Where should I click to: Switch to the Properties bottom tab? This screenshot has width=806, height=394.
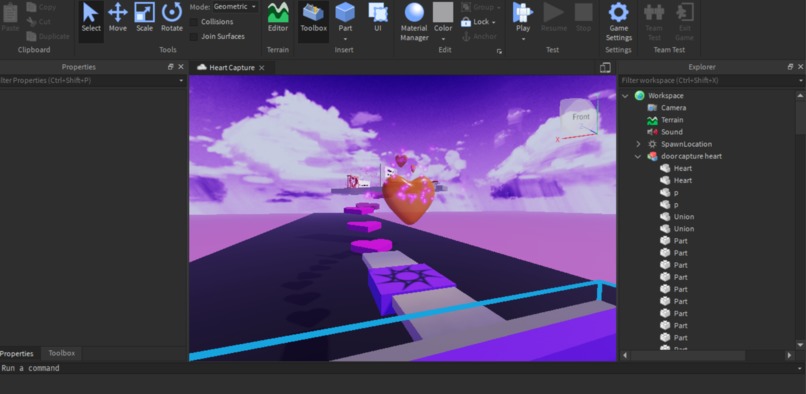coord(16,353)
